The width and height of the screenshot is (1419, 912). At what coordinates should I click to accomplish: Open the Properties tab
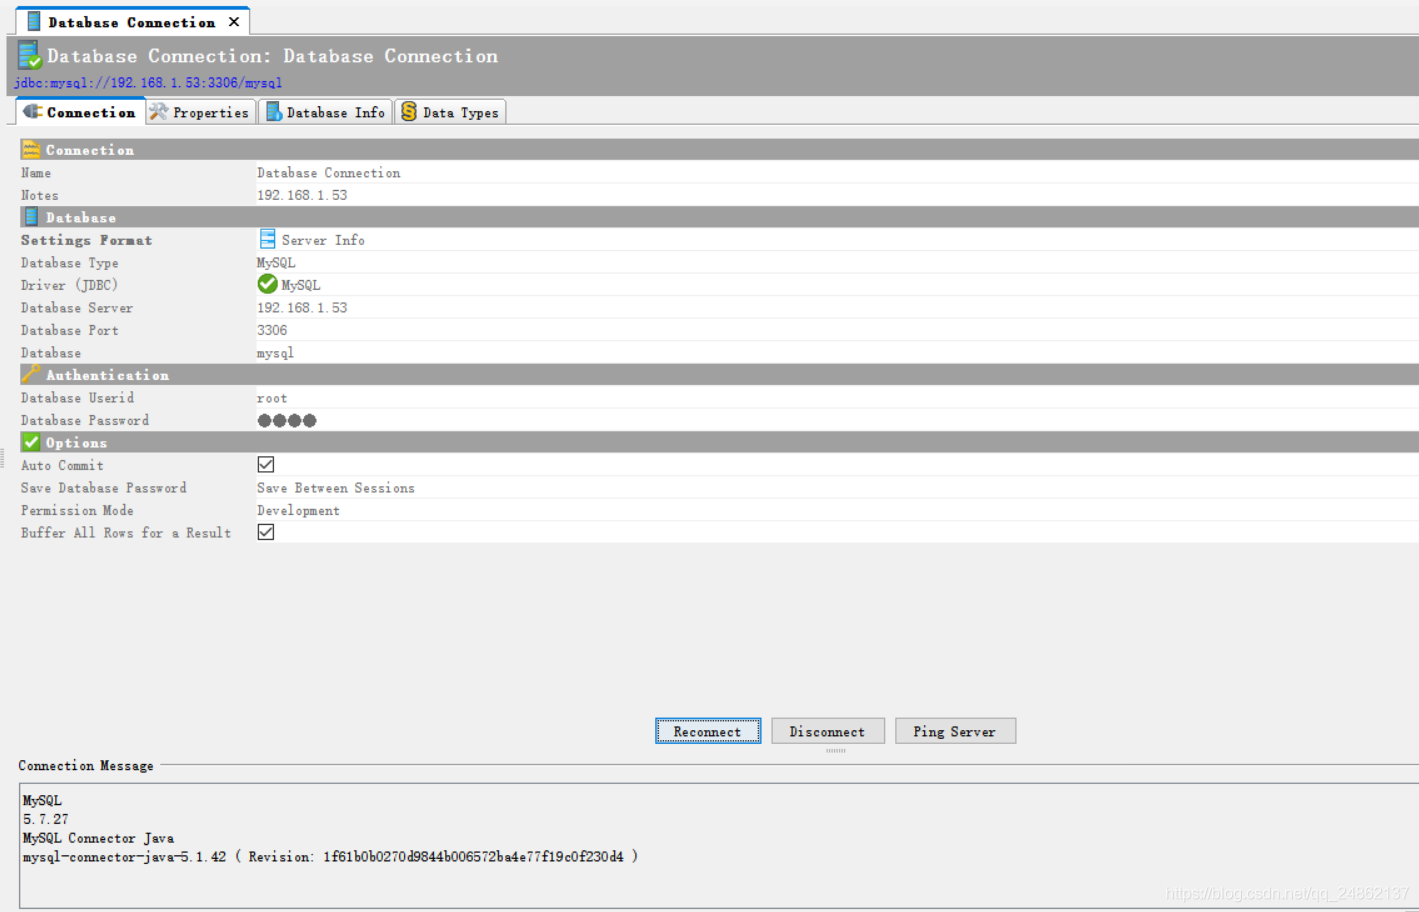coord(201,112)
